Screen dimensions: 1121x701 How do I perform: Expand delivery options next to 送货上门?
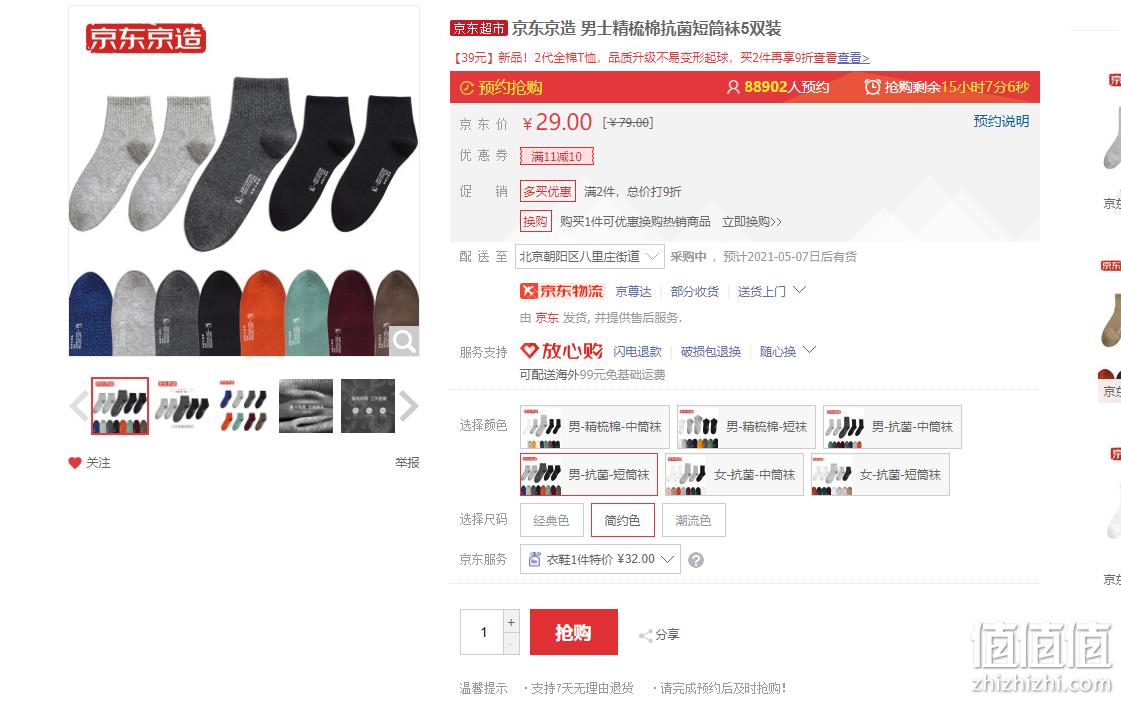pos(799,290)
